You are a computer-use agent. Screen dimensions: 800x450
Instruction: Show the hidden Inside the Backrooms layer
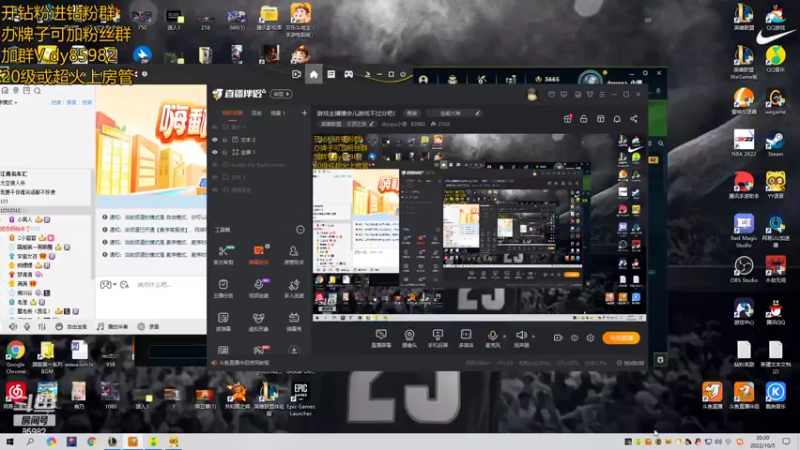215,165
